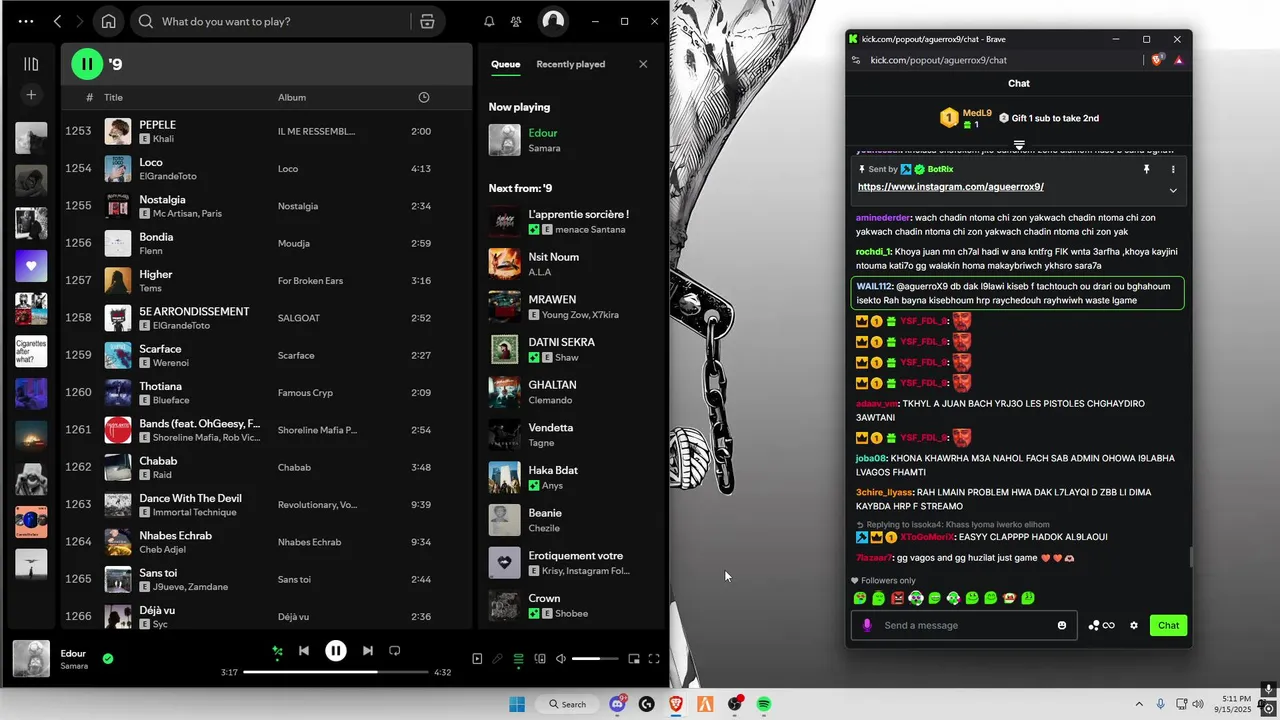Image resolution: width=1280 pixels, height=720 pixels.
Task: Click the green saved checkmark beside Edour
Action: pyautogui.click(x=108, y=659)
